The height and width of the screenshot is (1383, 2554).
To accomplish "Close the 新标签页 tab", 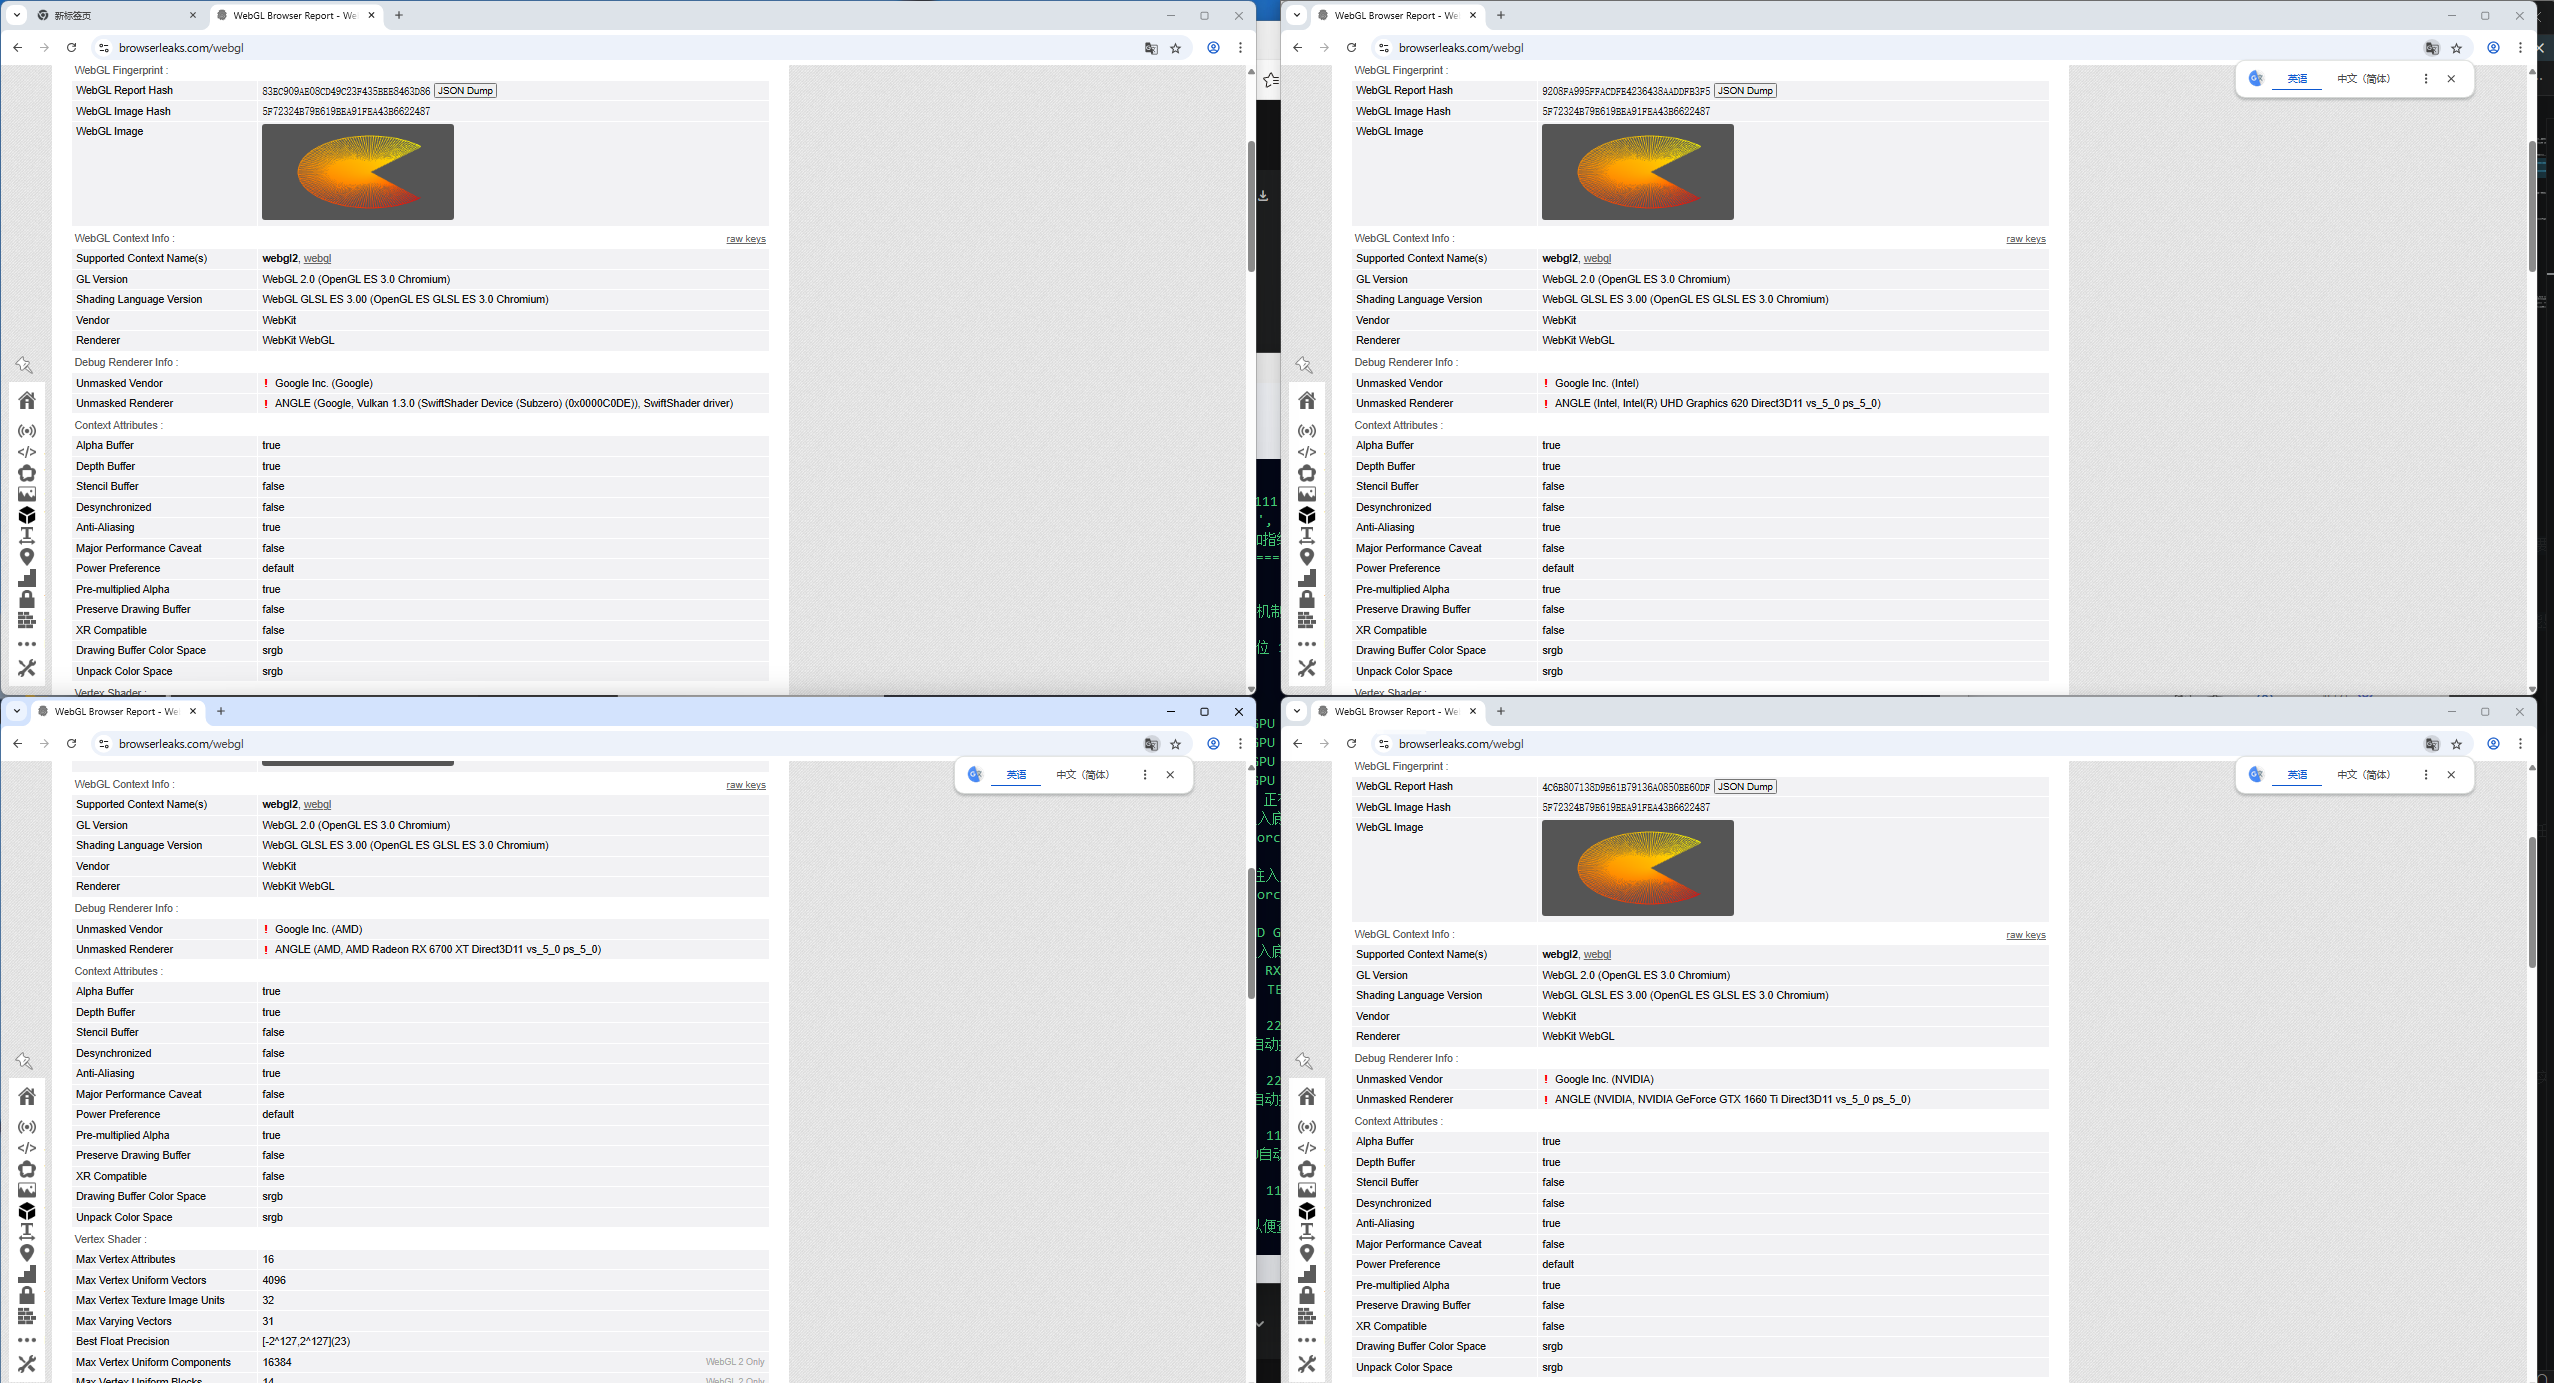I will 193,15.
